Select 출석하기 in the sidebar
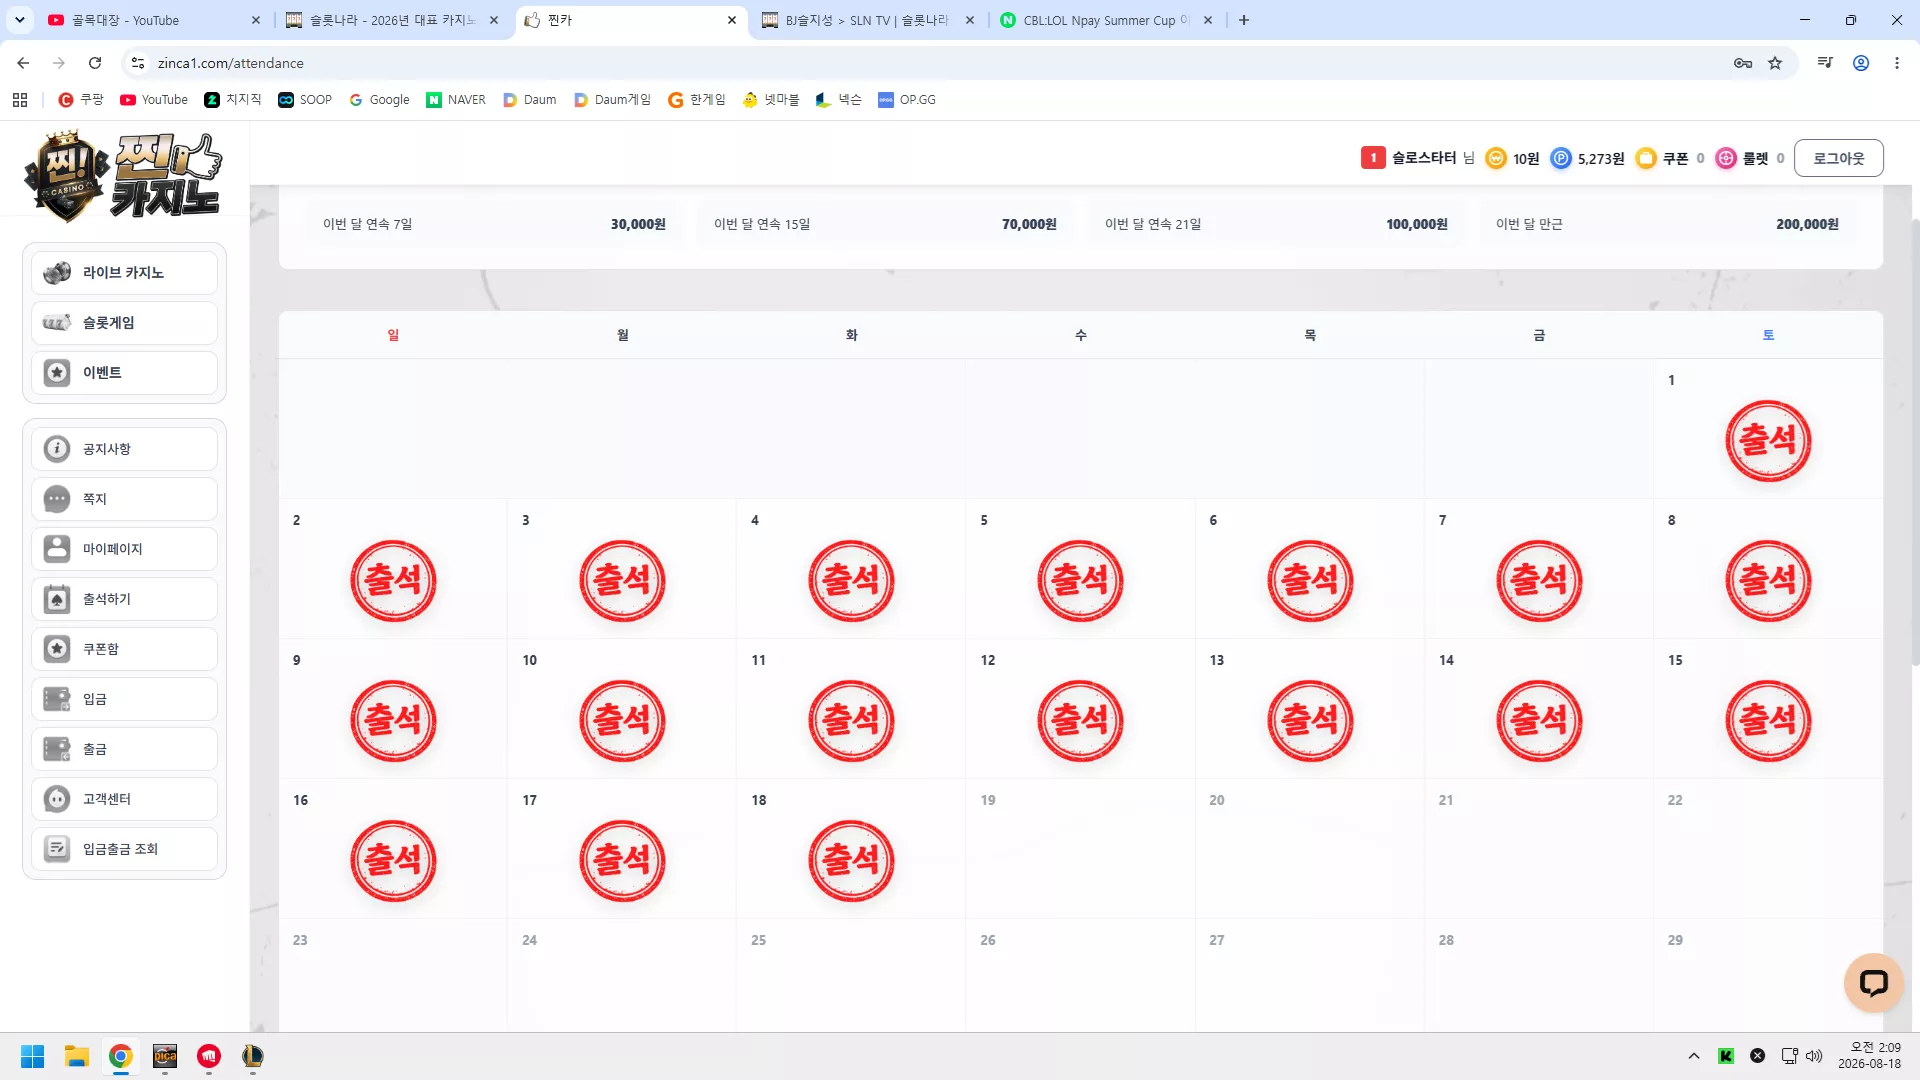Viewport: 1920px width, 1080px height. coord(124,599)
